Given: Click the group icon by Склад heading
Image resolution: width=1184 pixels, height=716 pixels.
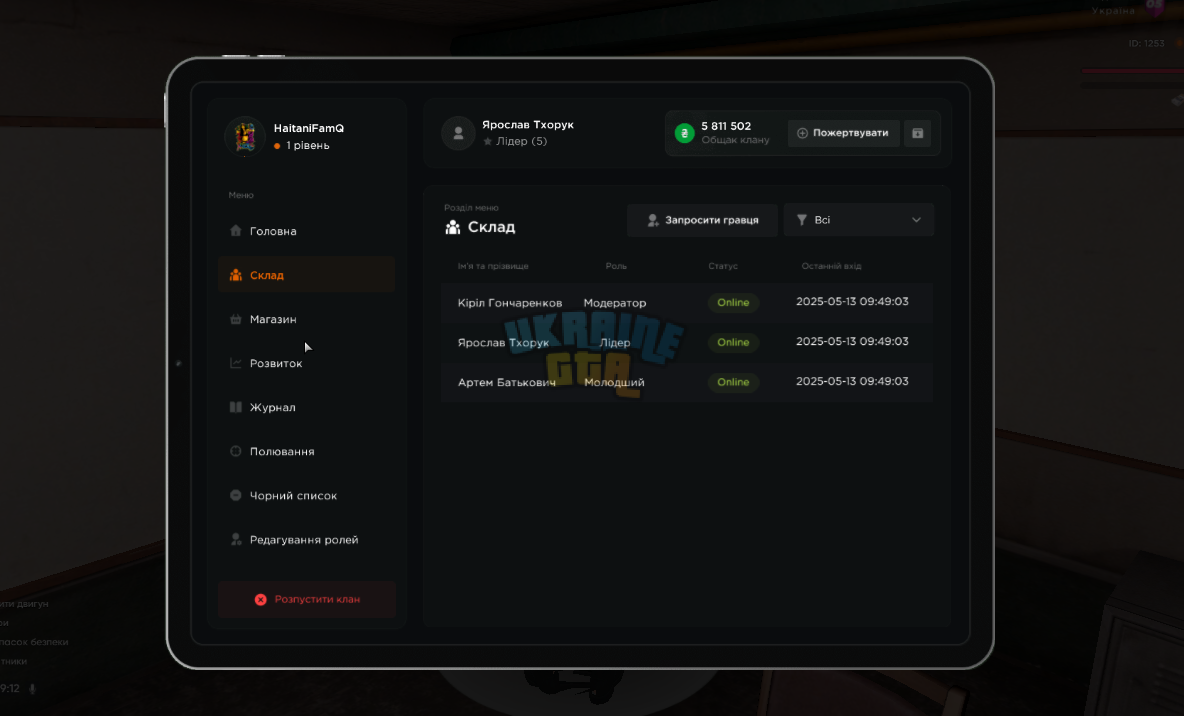Looking at the screenshot, I should click(453, 227).
